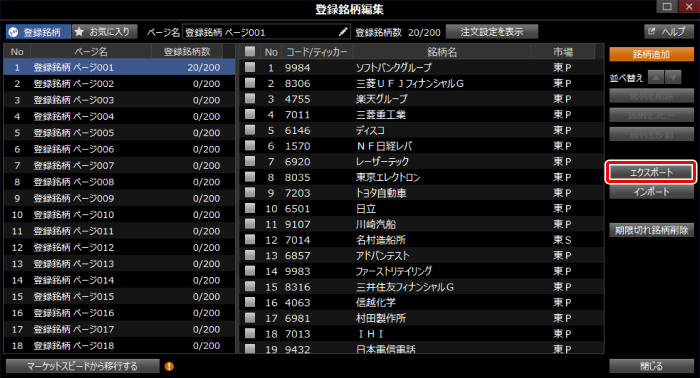The width and height of the screenshot is (700, 378).
Task: Click orange 銘柄追加 button
Action: 651,54
